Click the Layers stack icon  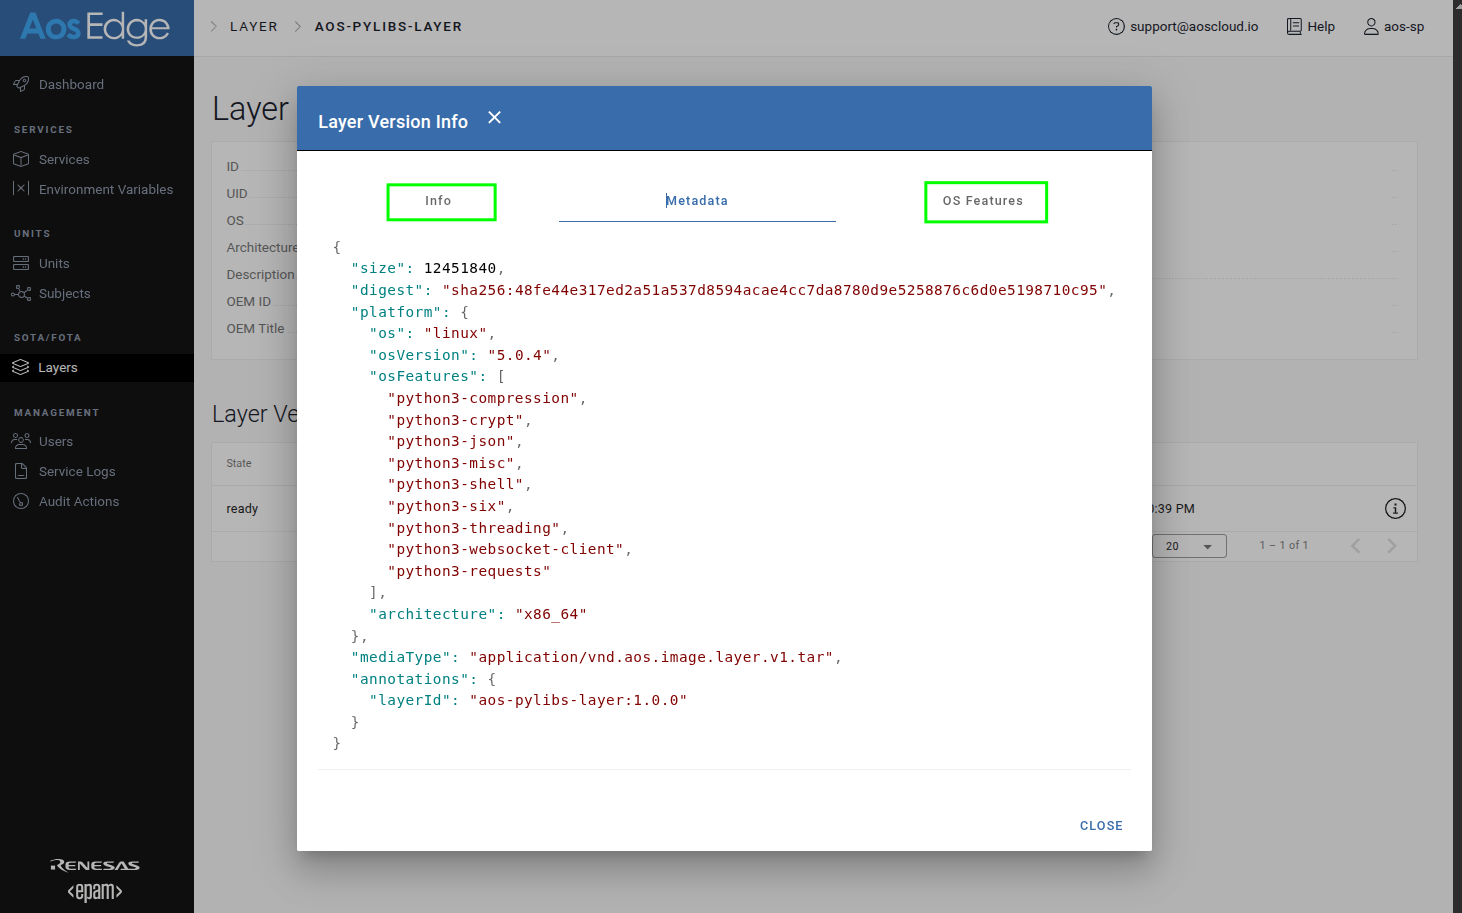(21, 368)
